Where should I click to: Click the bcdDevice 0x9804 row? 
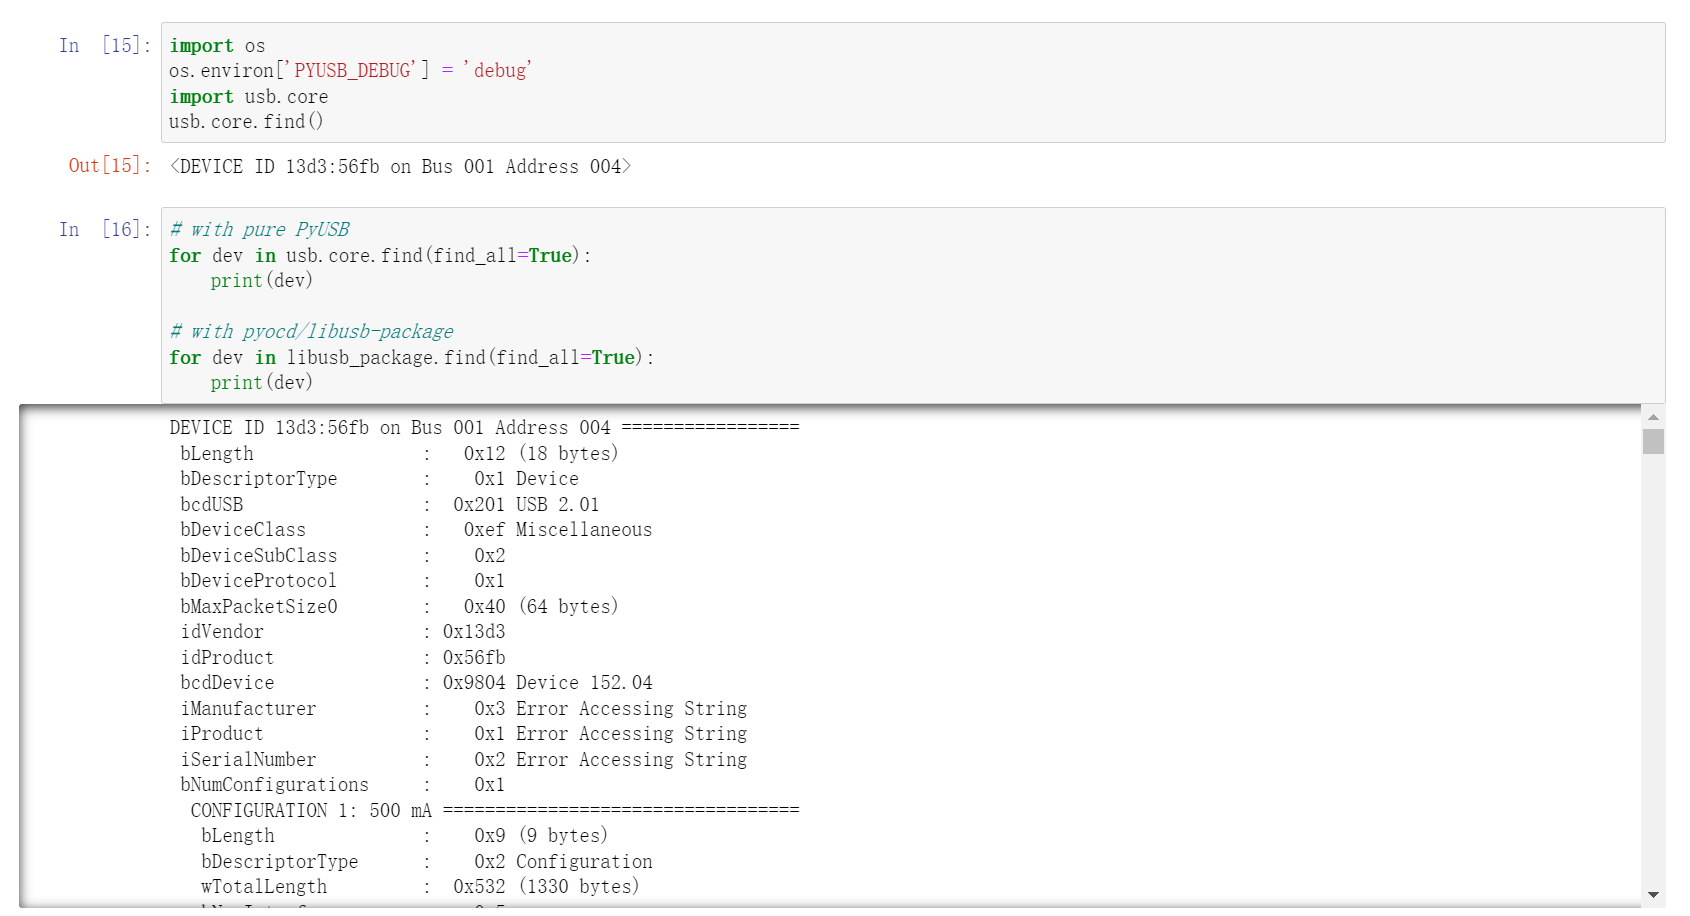pyautogui.click(x=416, y=683)
